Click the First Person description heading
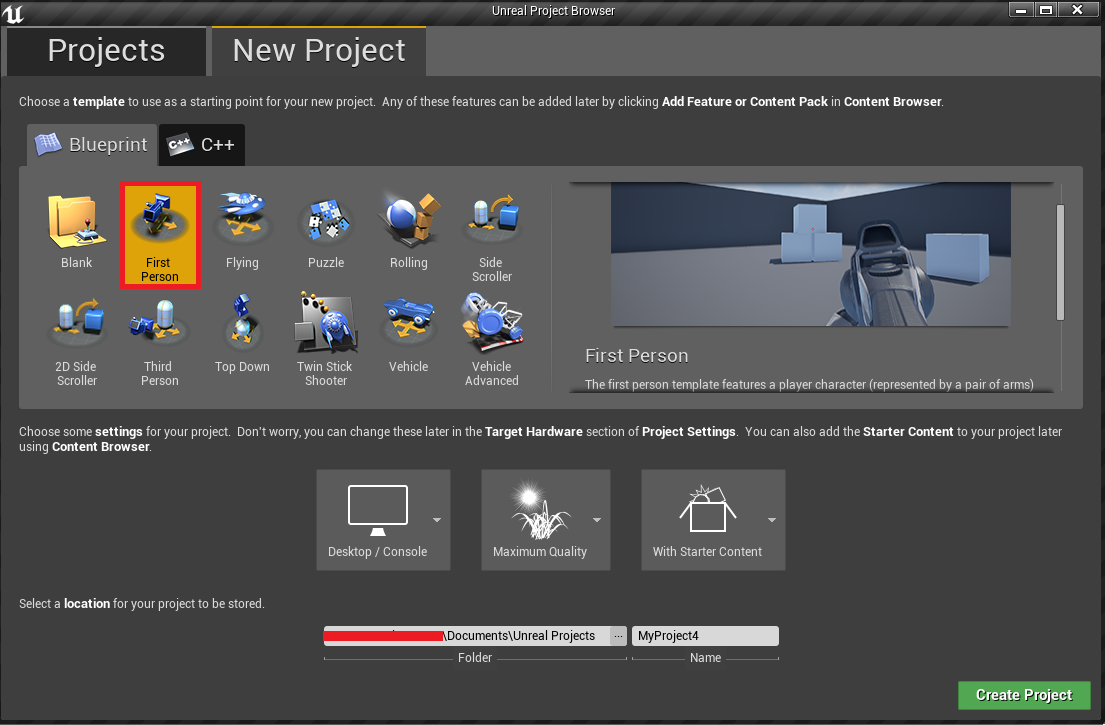Screen dimensions: 1105x725 click(636, 356)
